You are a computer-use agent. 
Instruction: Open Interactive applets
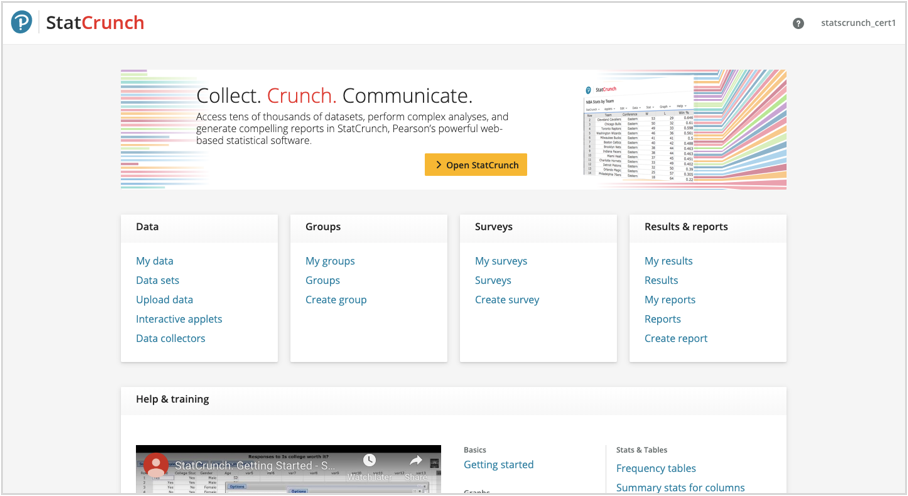[x=179, y=319]
